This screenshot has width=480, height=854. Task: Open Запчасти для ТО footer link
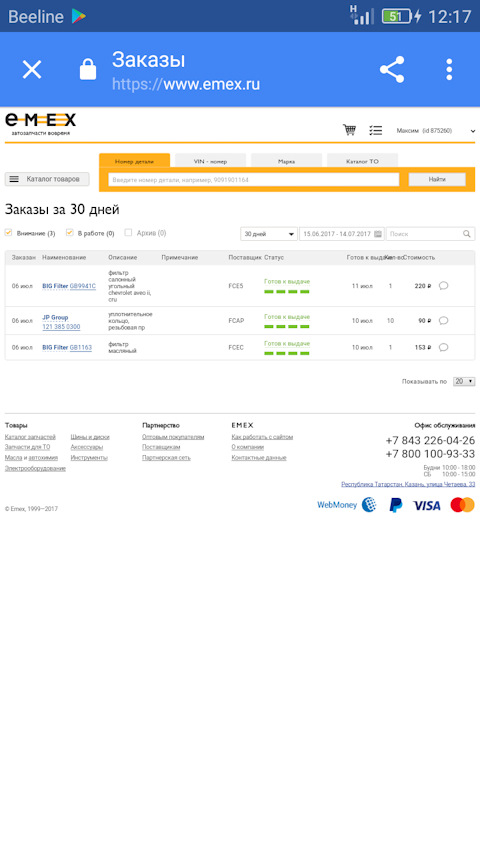[27, 447]
